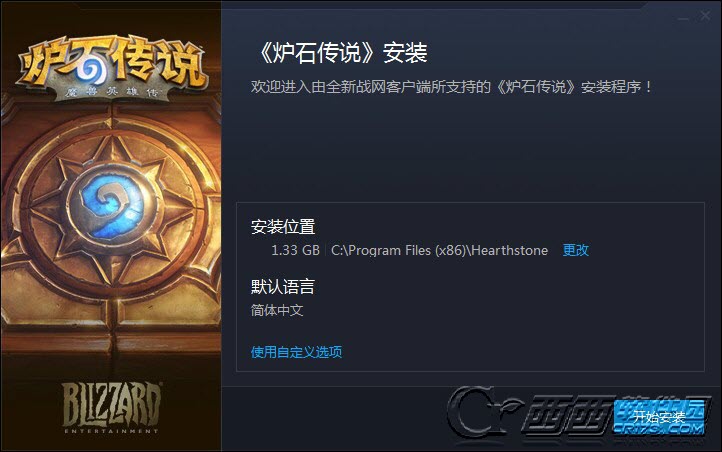Click the 炉石传说 Hearthstone title logo
The height and width of the screenshot is (452, 722).
[112, 64]
